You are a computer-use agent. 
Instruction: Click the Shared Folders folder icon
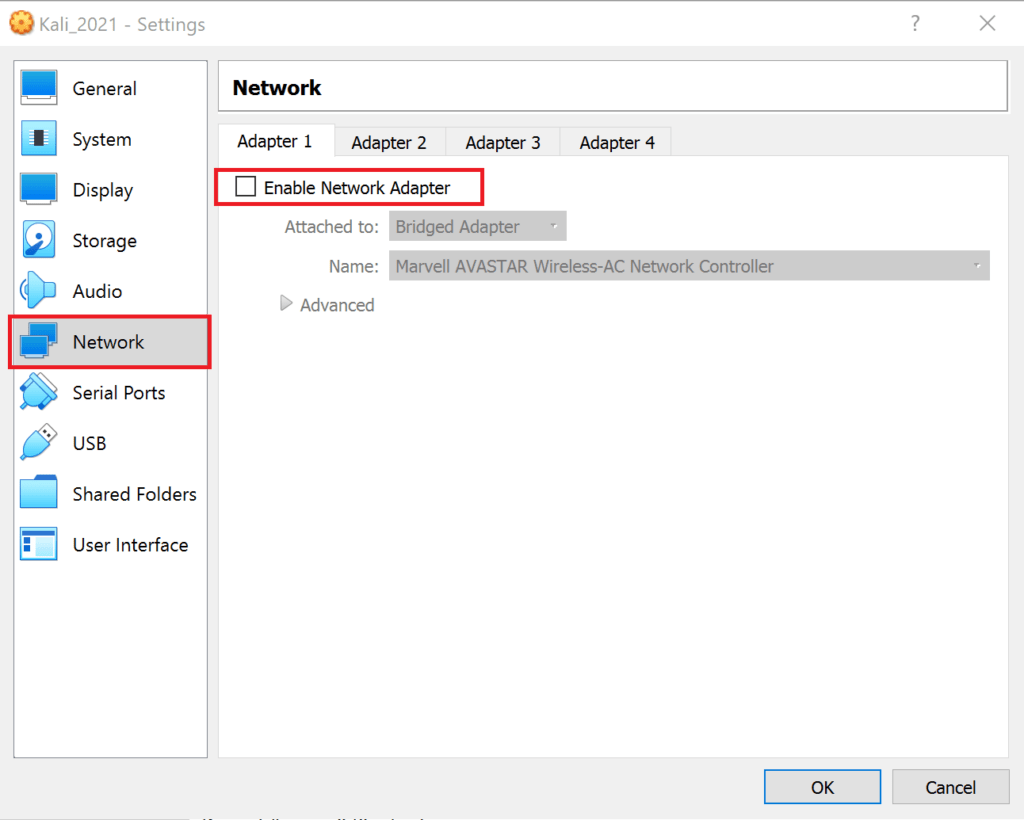39,492
